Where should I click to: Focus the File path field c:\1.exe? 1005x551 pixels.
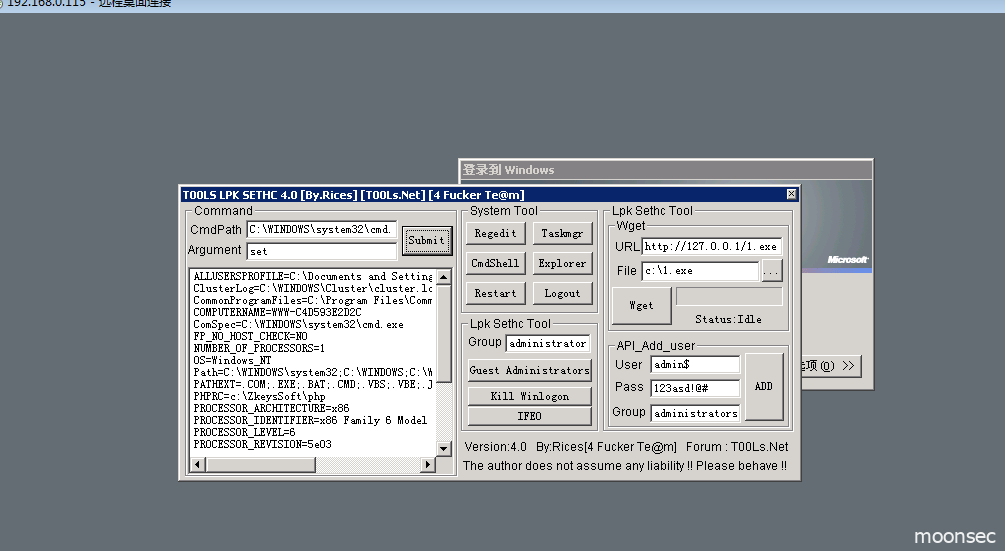(x=701, y=271)
